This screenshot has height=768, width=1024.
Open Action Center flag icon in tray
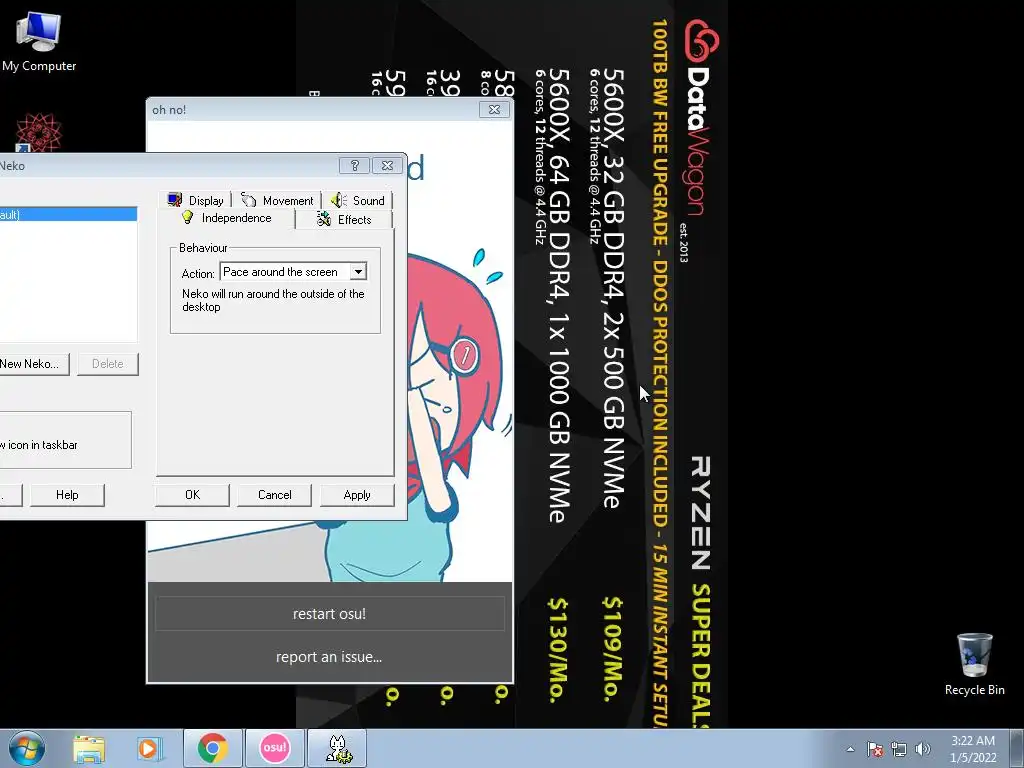[x=875, y=749]
